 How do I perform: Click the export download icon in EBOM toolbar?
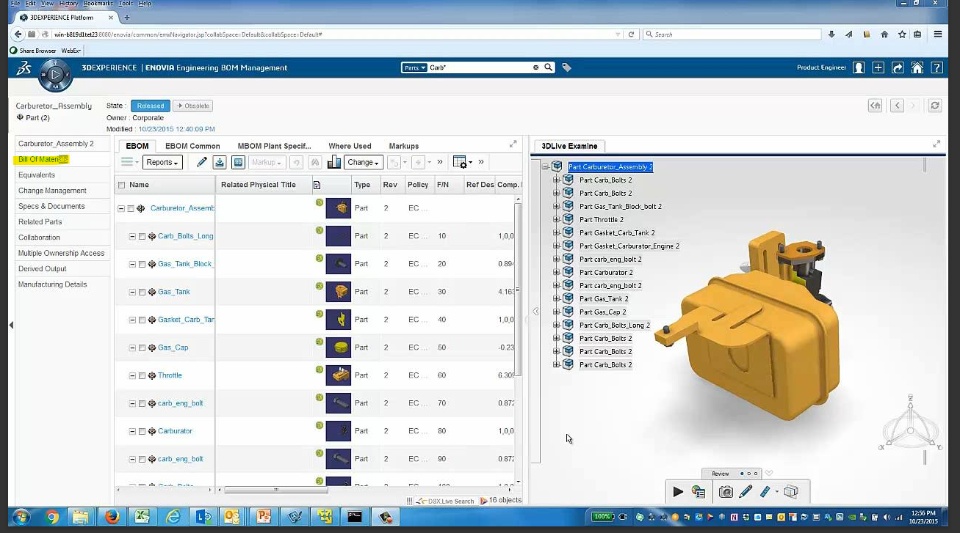[x=219, y=162]
